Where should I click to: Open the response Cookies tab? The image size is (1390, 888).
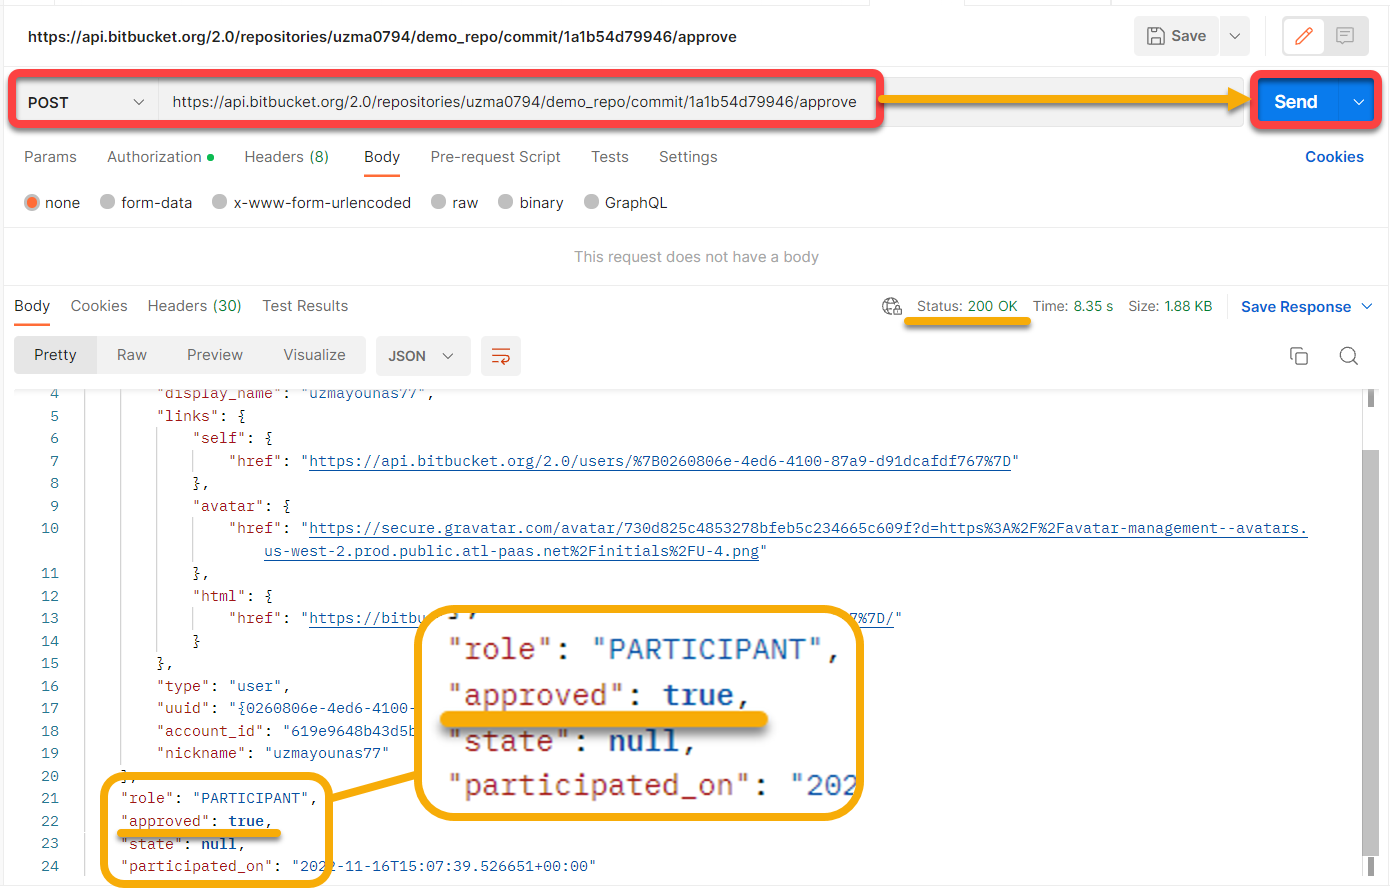(99, 306)
